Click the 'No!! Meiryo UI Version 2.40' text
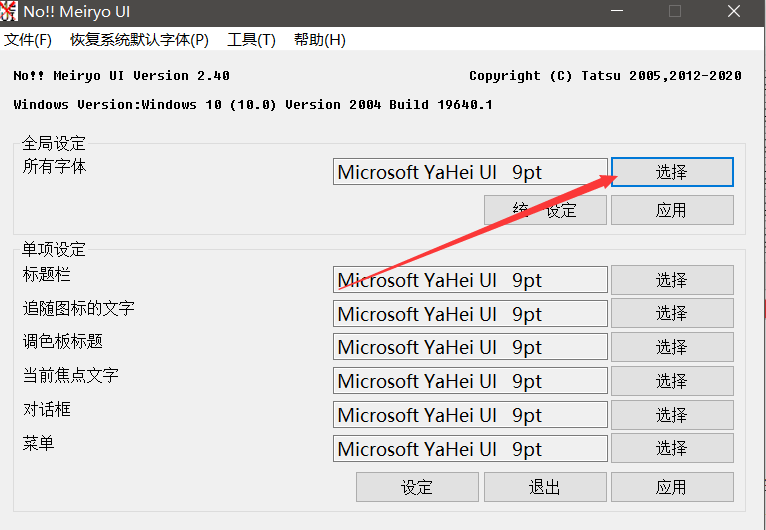Screen dimensions: 766x530 coord(122,76)
